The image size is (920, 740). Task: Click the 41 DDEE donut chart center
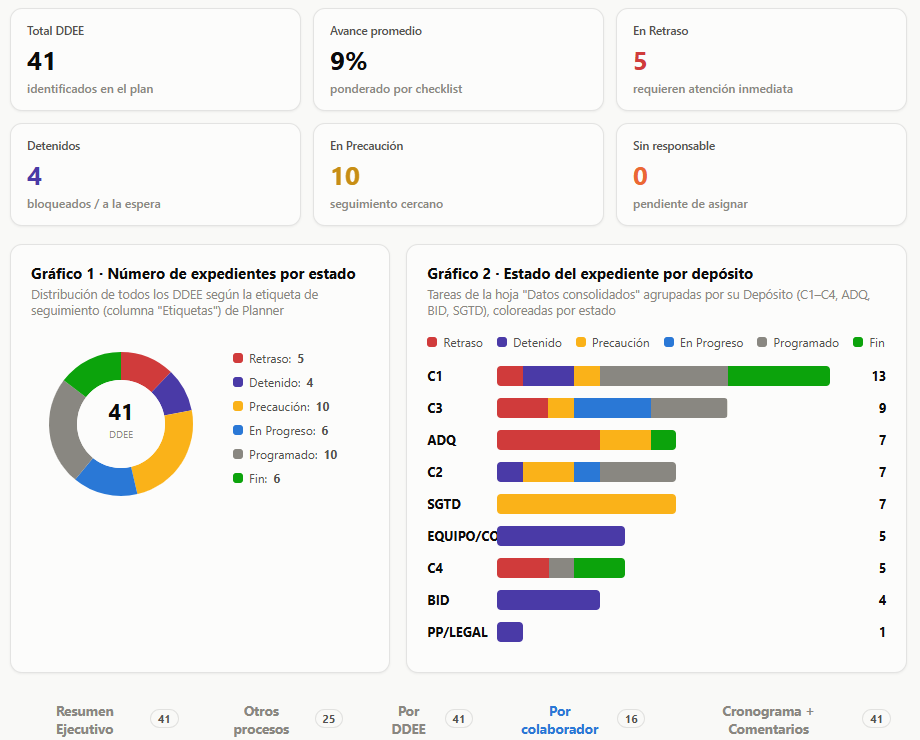121,420
